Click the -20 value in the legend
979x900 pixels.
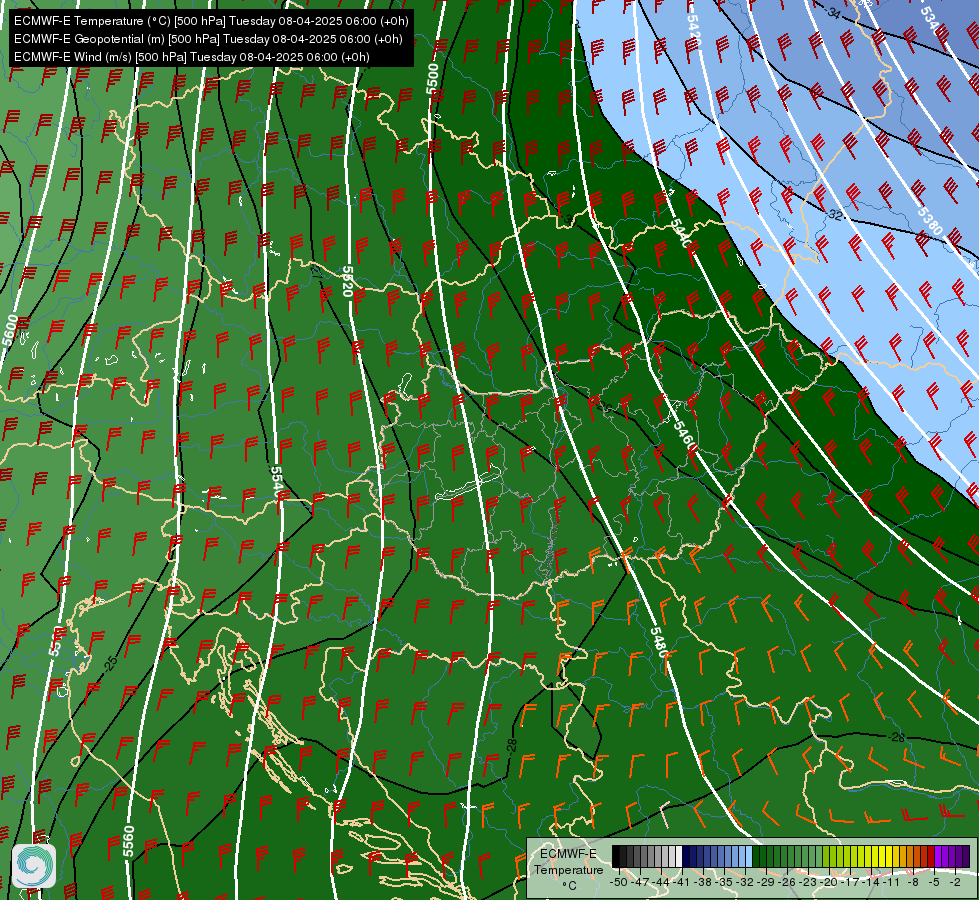[x=829, y=882]
